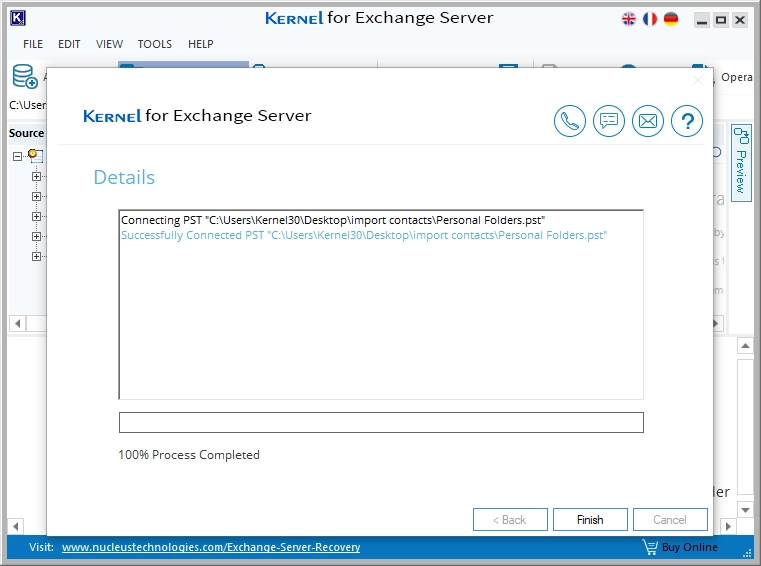Screen dimensions: 761x566
Task: Click left arrow of Source panel scrollbar
Action: coord(17,323)
